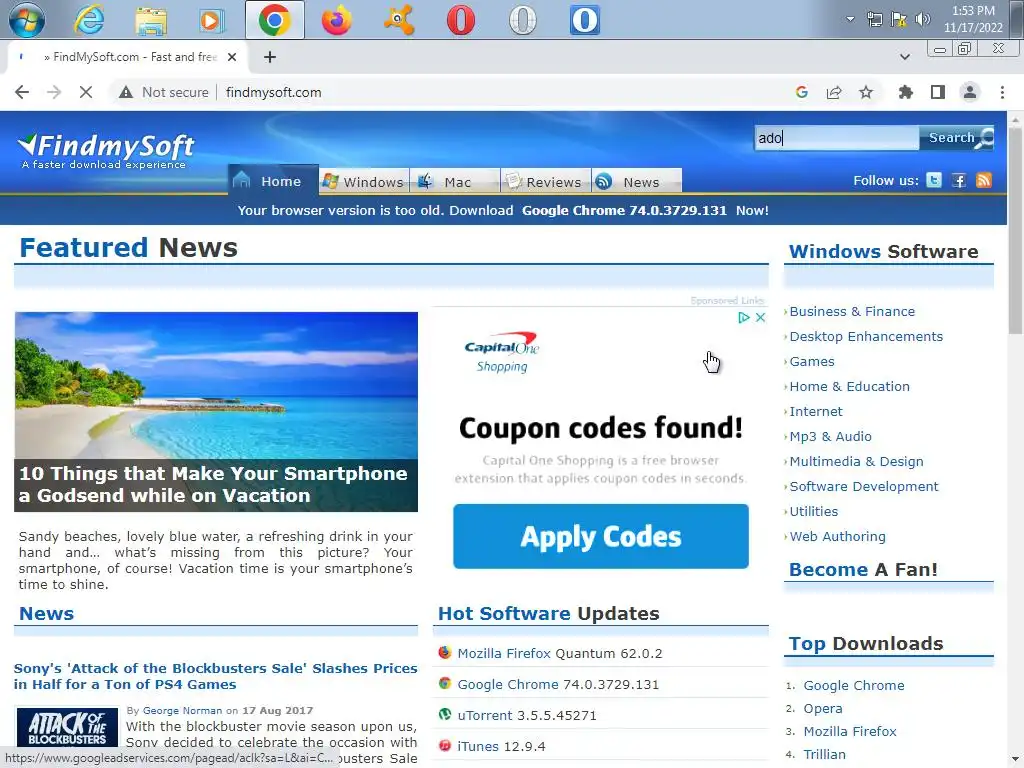The image size is (1024, 768).
Task: Open the Desktop Enhancements category
Action: 866,336
